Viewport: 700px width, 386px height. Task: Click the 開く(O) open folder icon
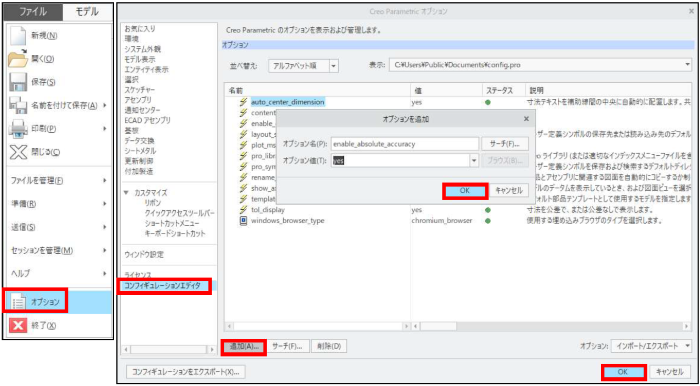tap(18, 59)
